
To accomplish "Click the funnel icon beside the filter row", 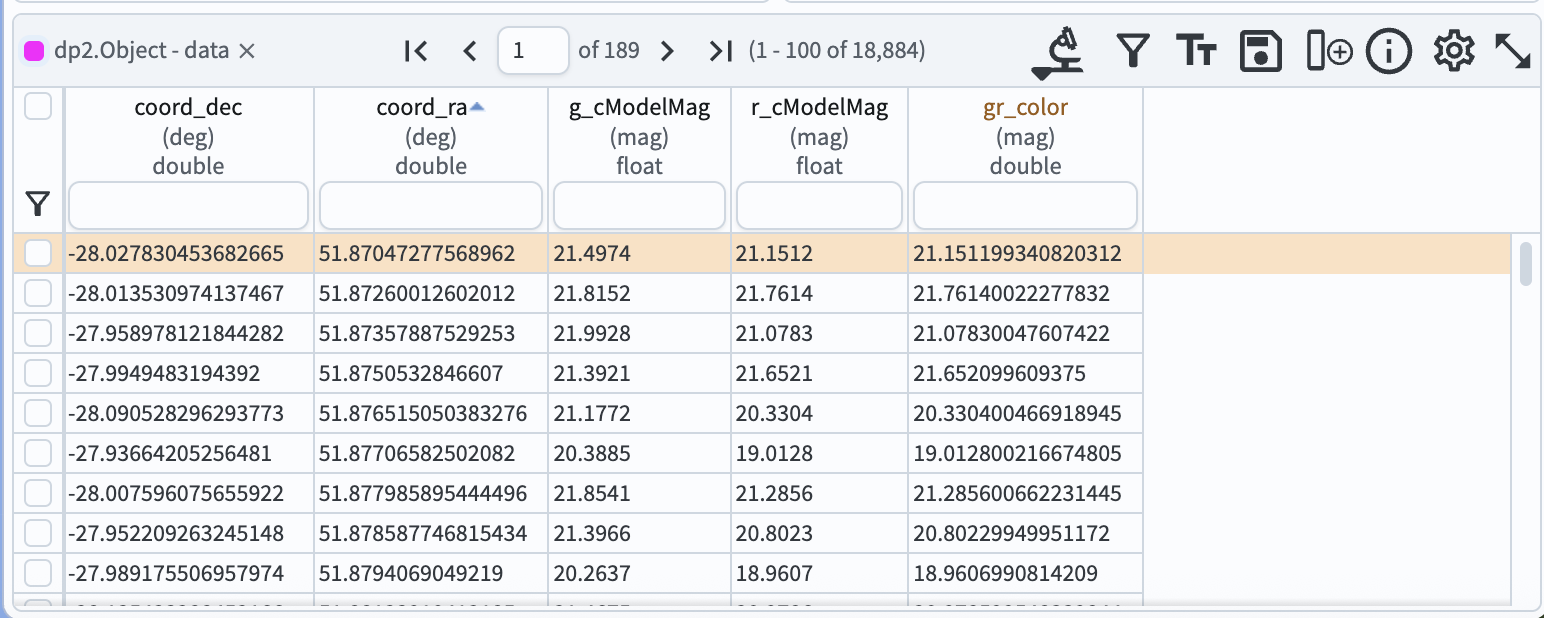I will point(37,205).
